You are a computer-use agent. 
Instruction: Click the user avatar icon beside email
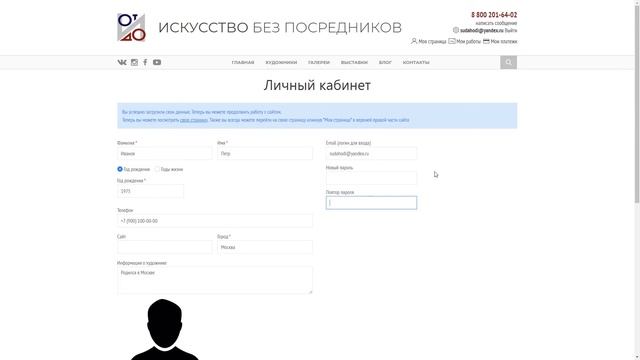[456, 30]
